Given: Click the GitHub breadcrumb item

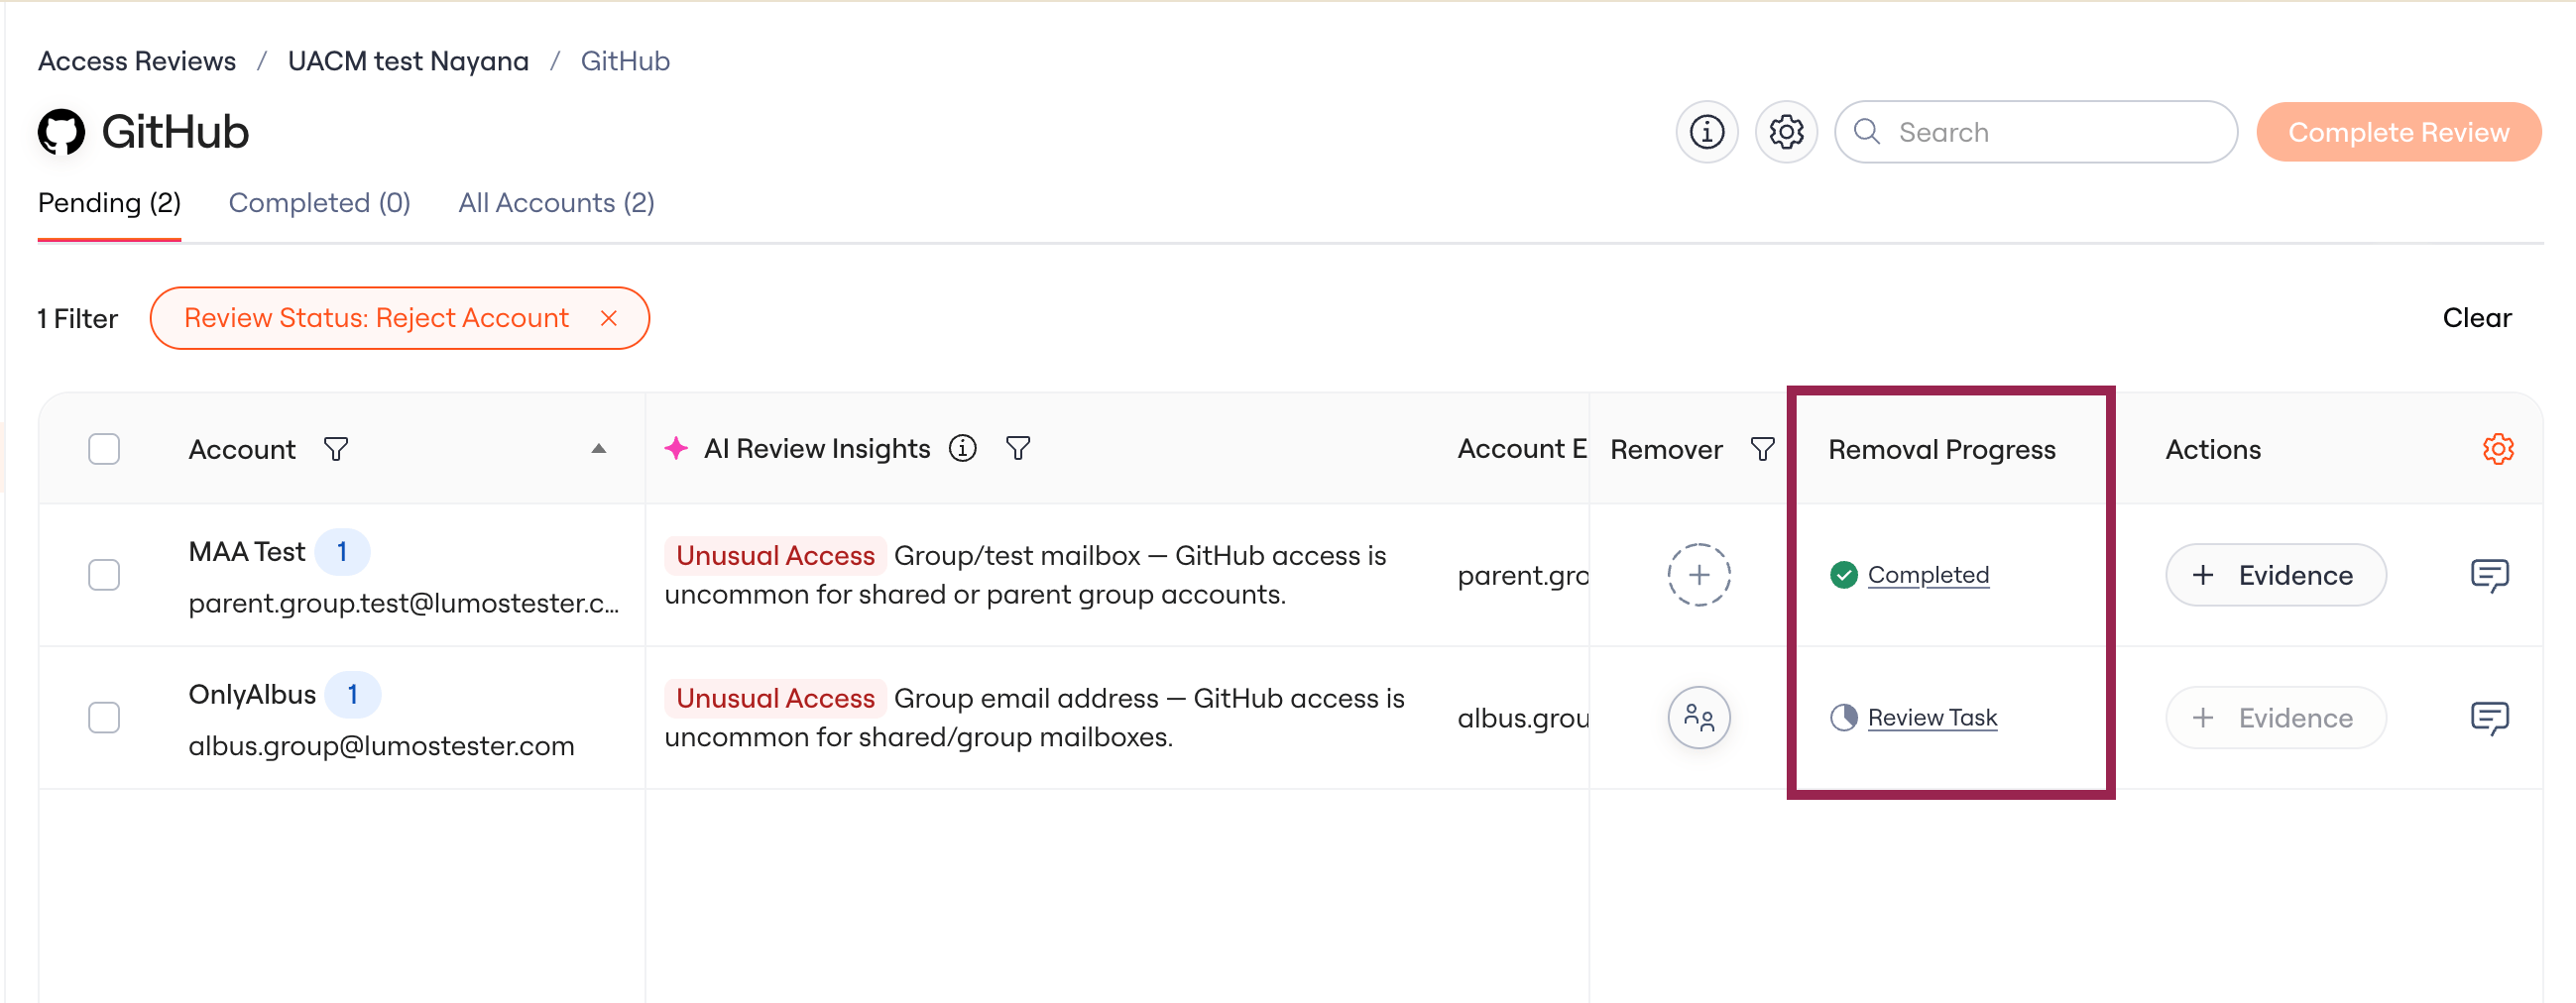Looking at the screenshot, I should point(625,61).
